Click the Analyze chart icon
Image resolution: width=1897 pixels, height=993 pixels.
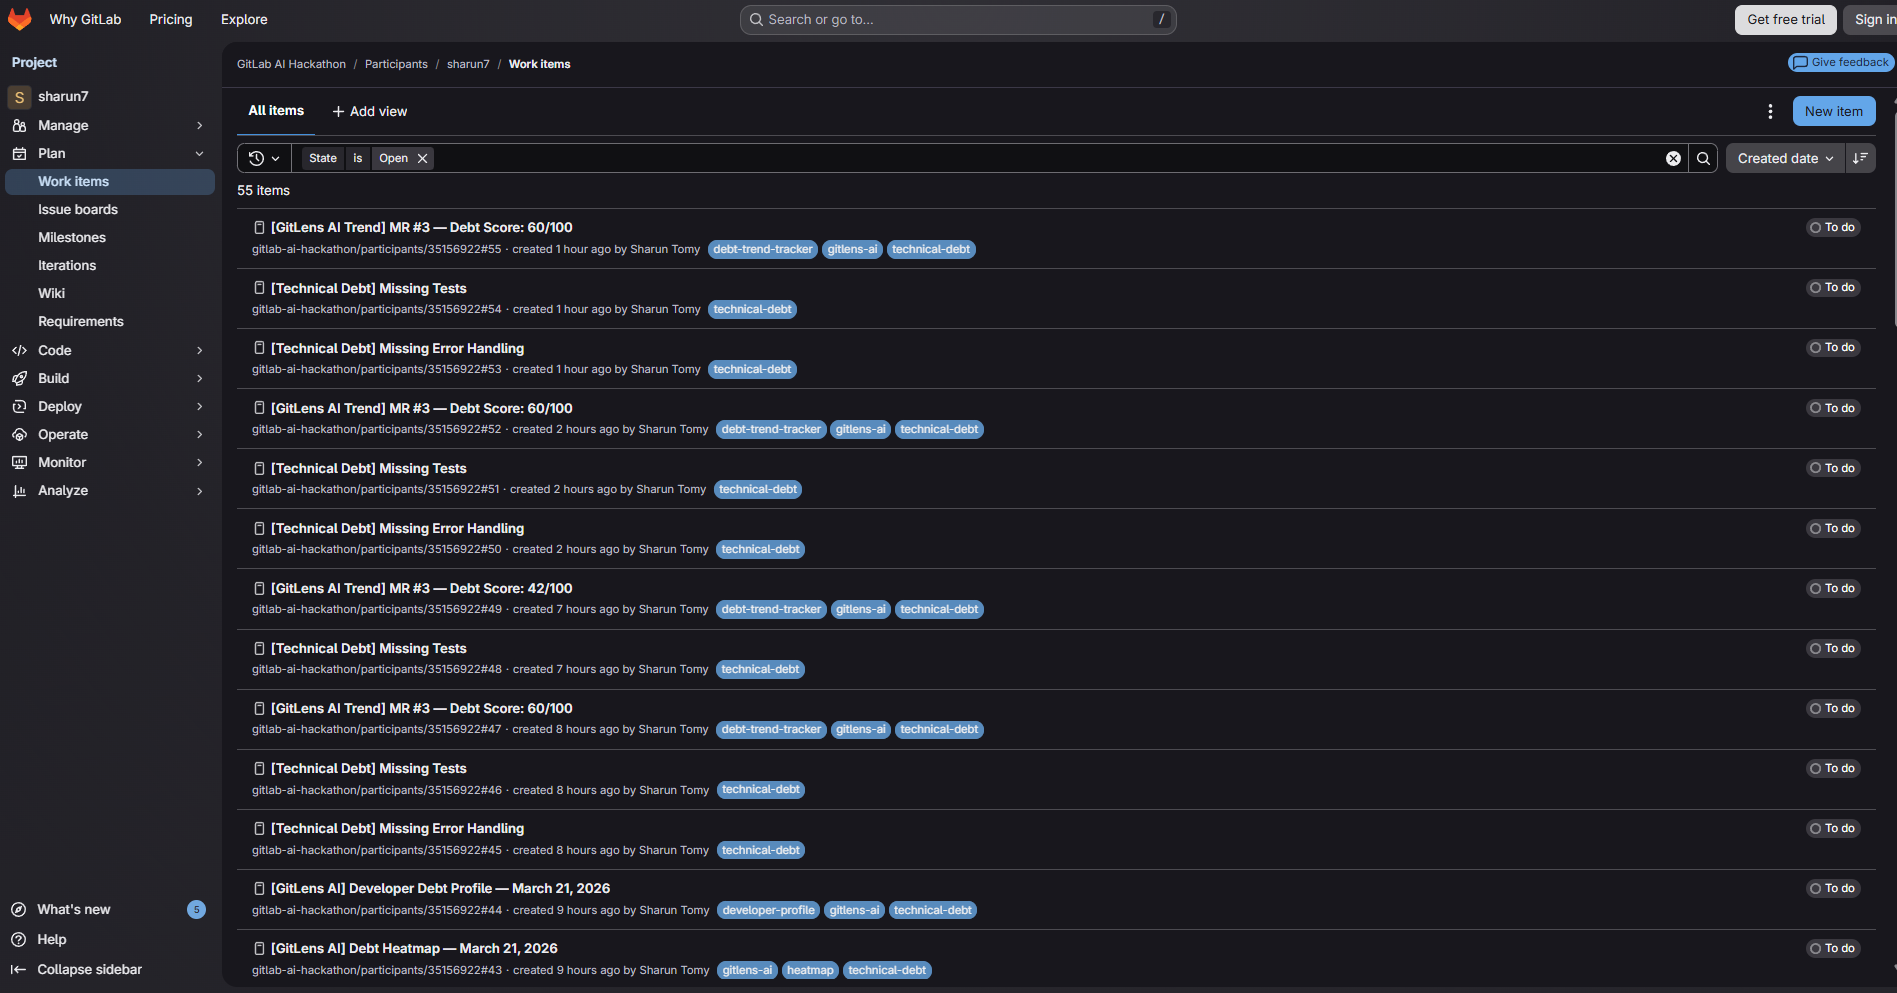pos(19,490)
